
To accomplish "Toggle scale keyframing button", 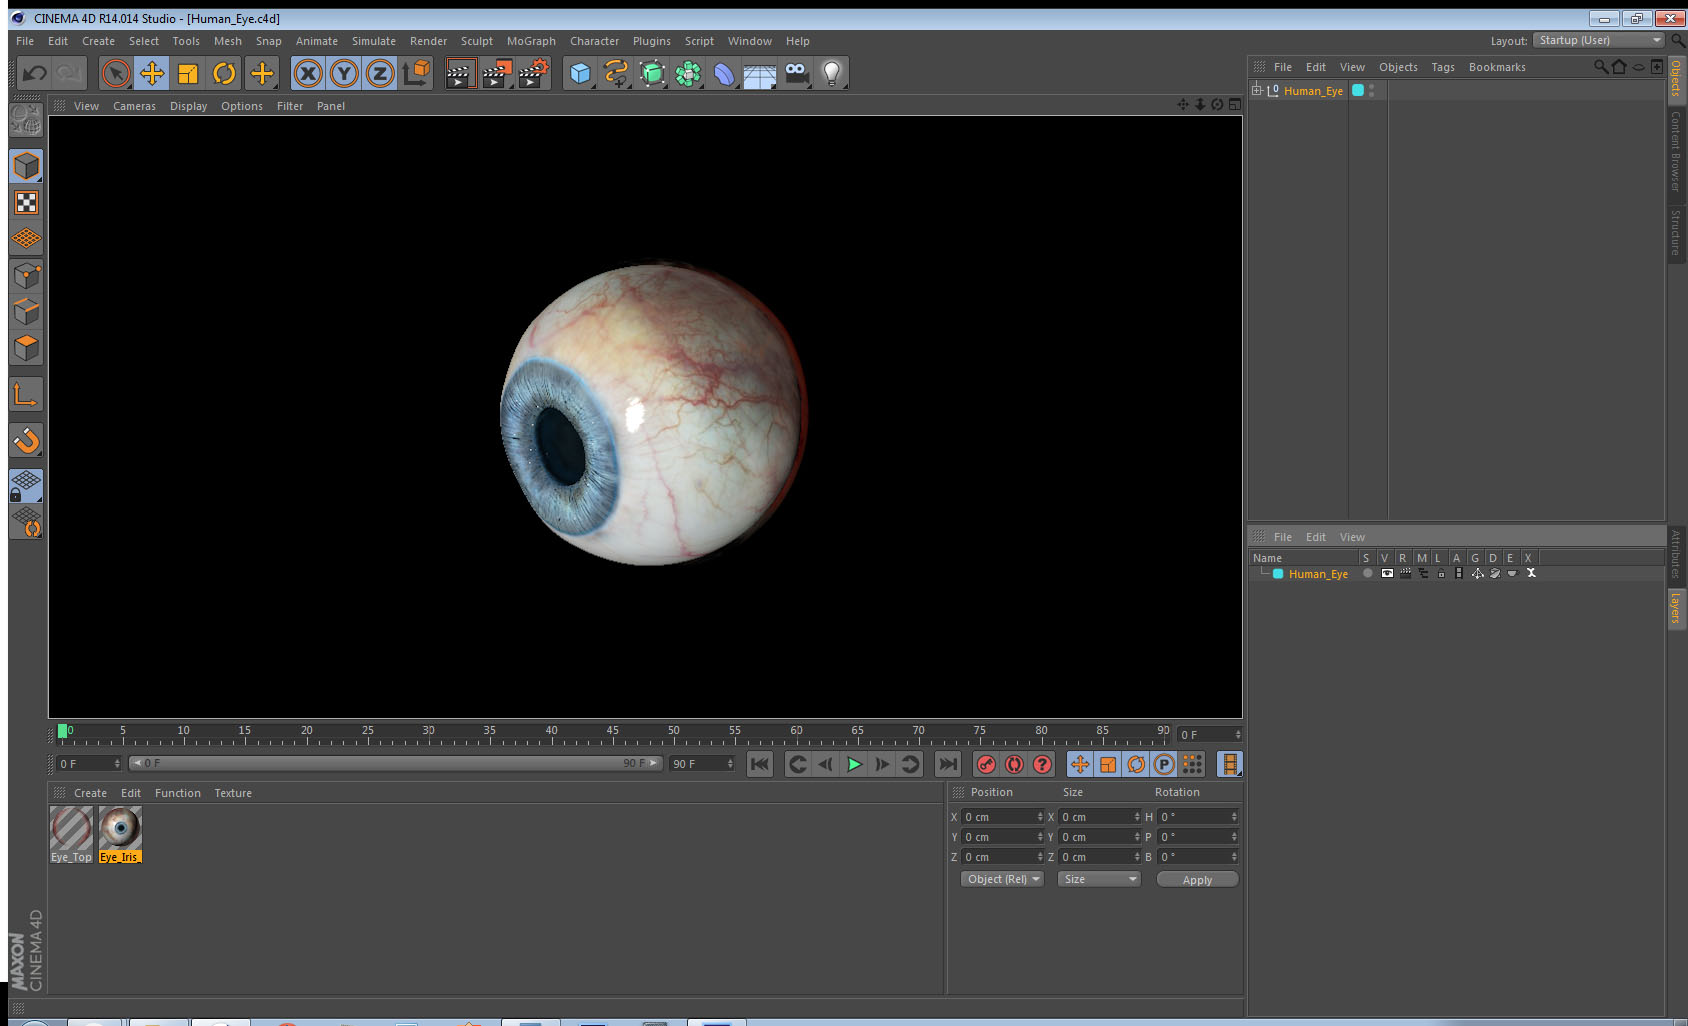I will (x=1108, y=765).
